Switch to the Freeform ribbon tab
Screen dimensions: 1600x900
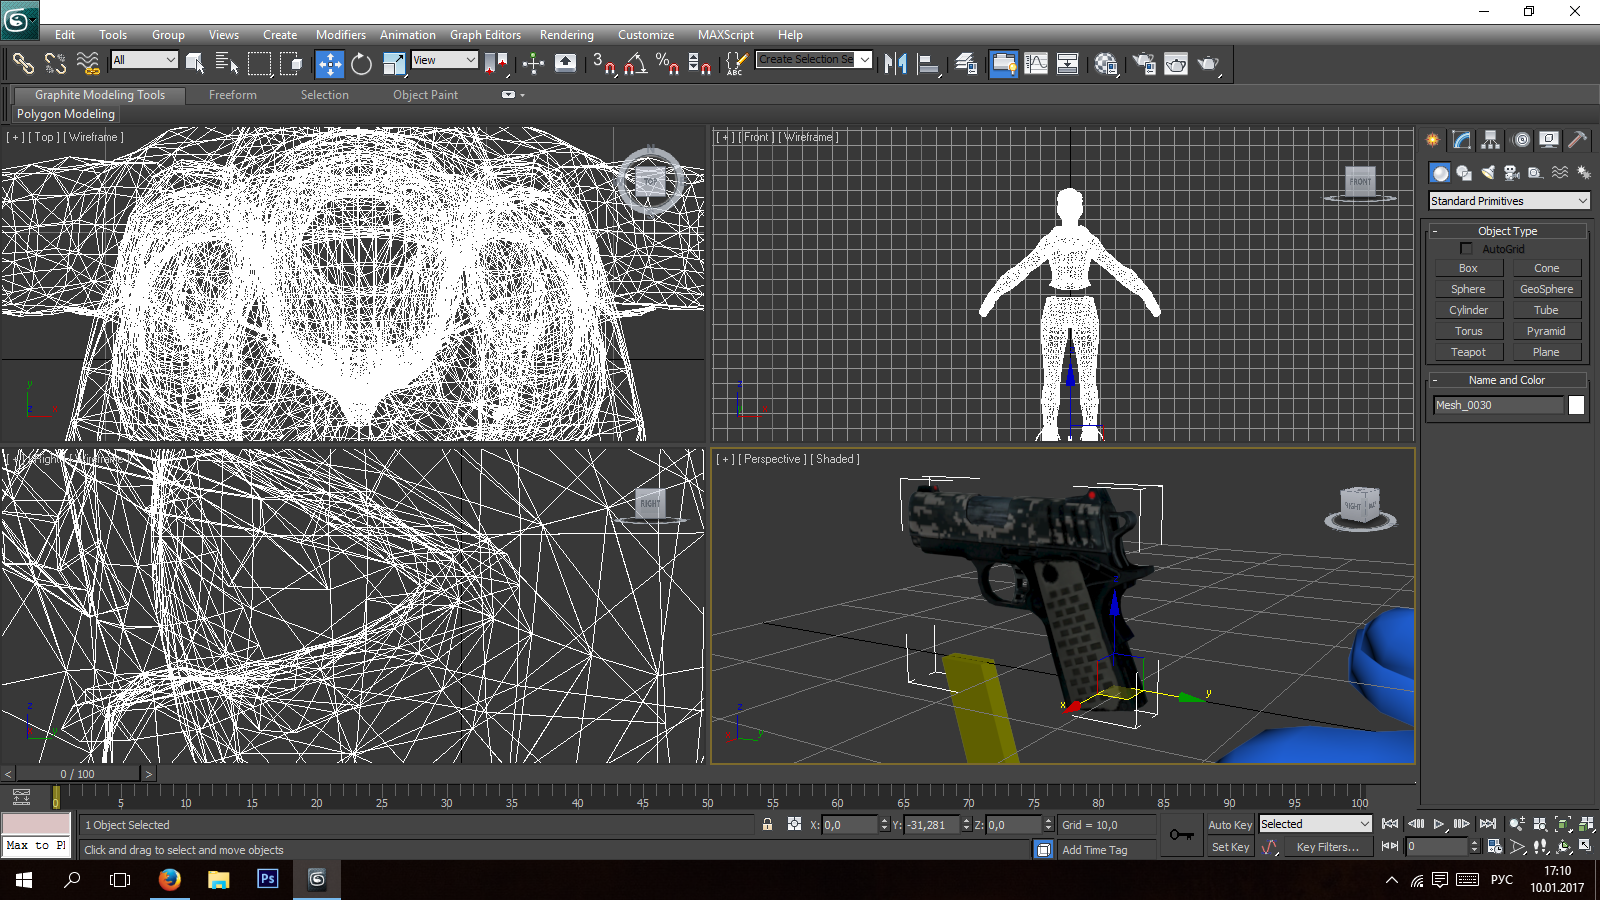(232, 95)
